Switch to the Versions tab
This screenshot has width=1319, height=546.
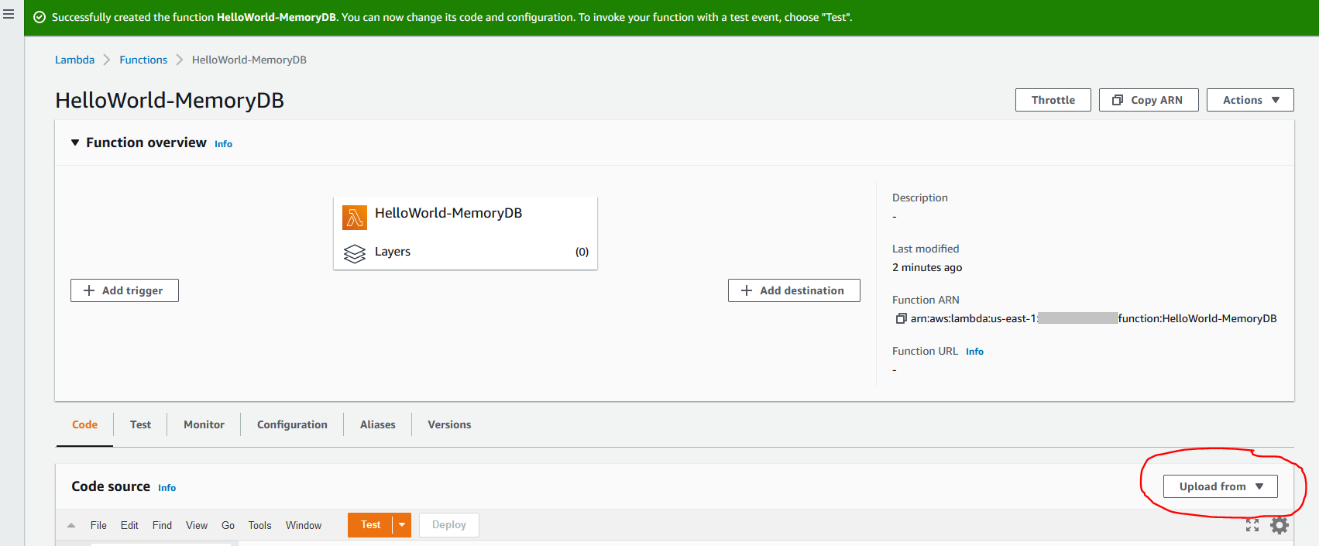pos(449,425)
